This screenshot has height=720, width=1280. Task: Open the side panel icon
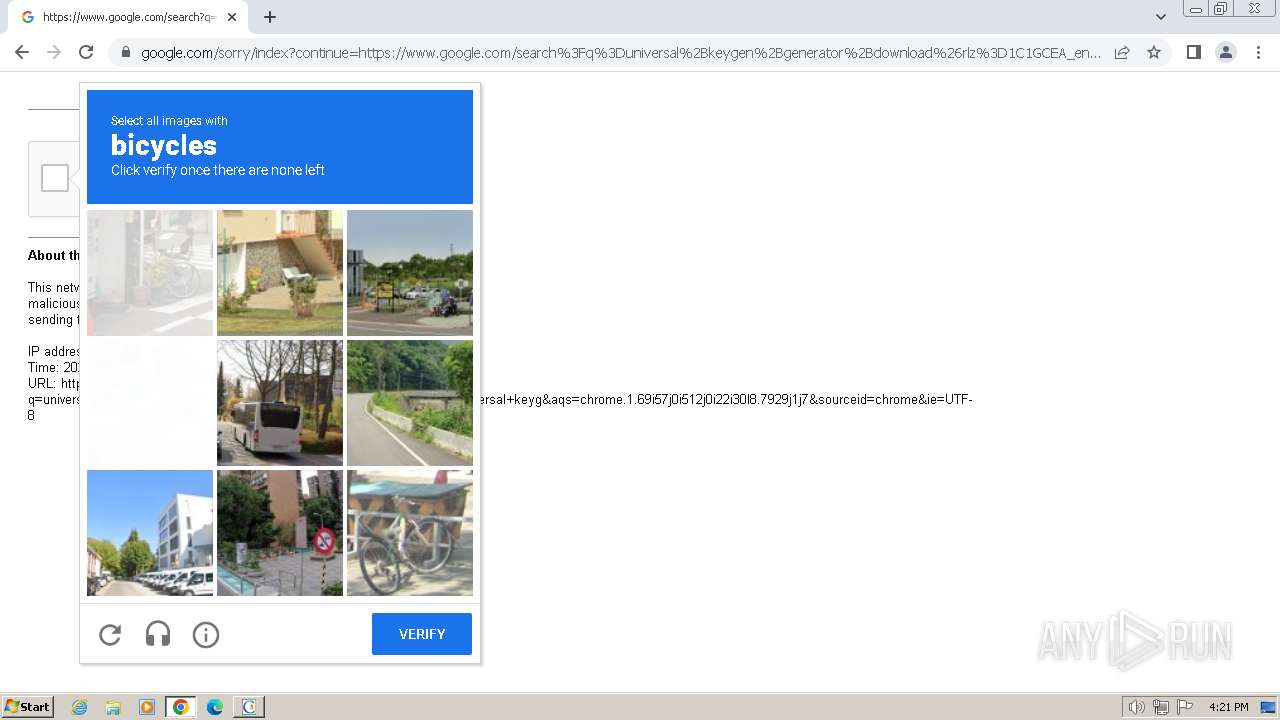pos(1193,52)
